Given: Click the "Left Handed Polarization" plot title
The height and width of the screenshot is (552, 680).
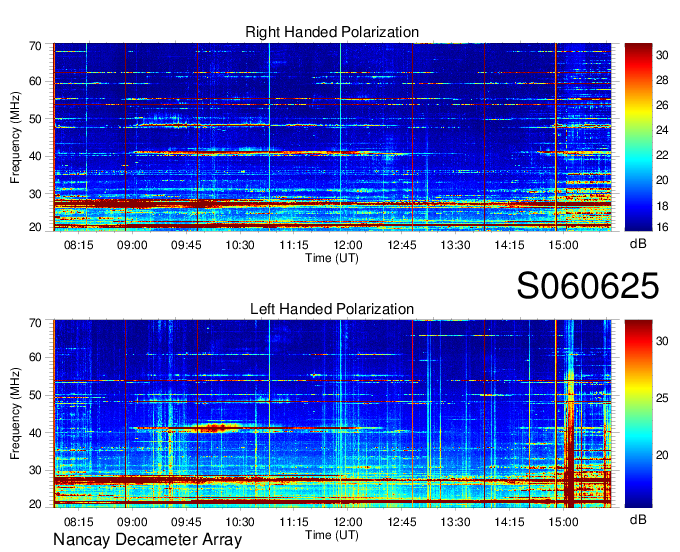Looking at the screenshot, I should 332,309.
